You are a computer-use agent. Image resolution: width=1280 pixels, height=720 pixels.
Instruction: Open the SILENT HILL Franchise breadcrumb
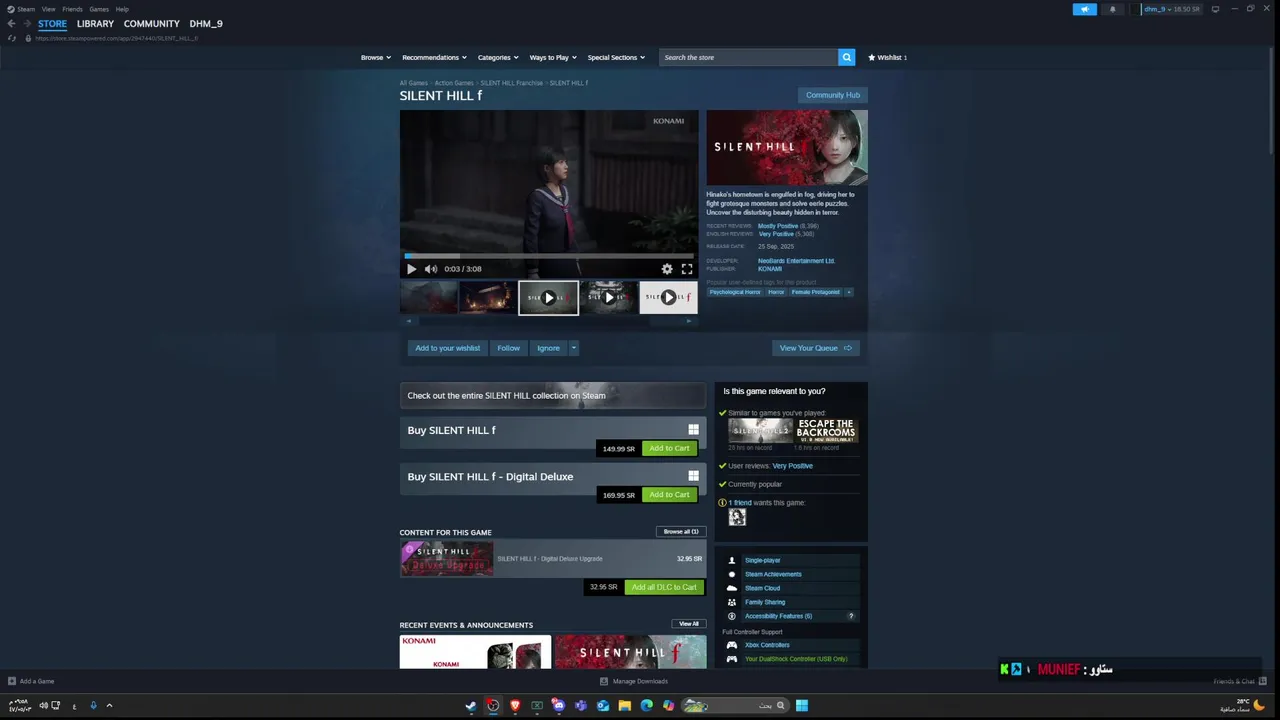coord(511,83)
